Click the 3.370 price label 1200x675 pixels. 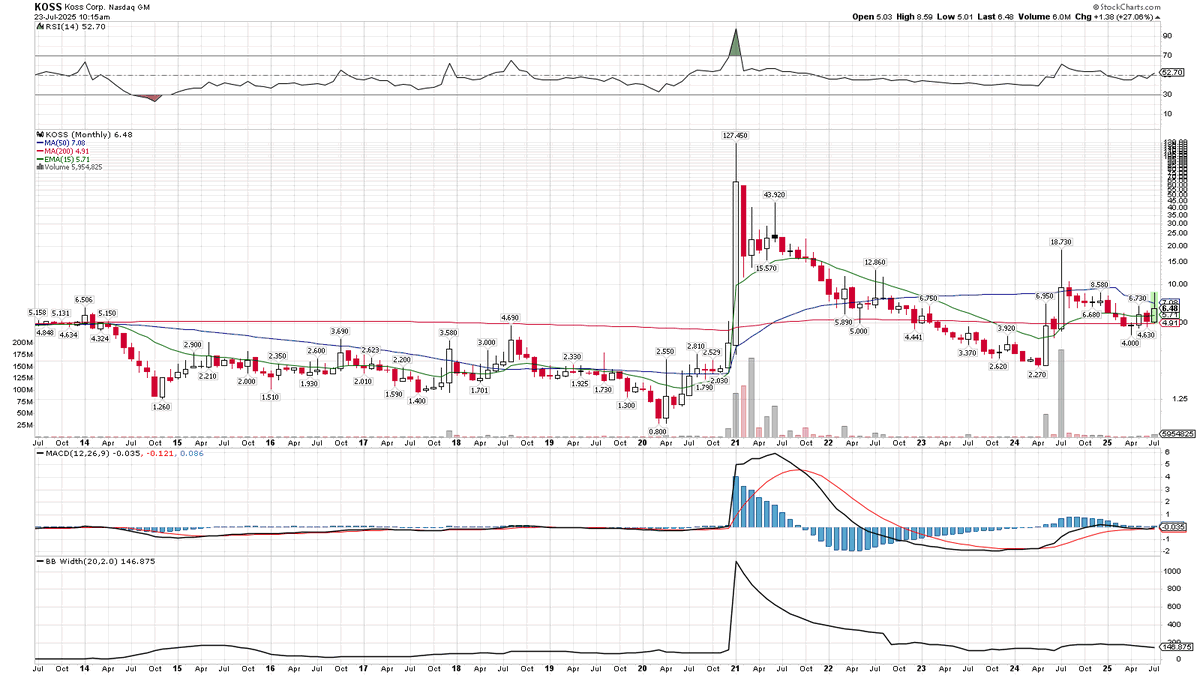click(x=967, y=353)
